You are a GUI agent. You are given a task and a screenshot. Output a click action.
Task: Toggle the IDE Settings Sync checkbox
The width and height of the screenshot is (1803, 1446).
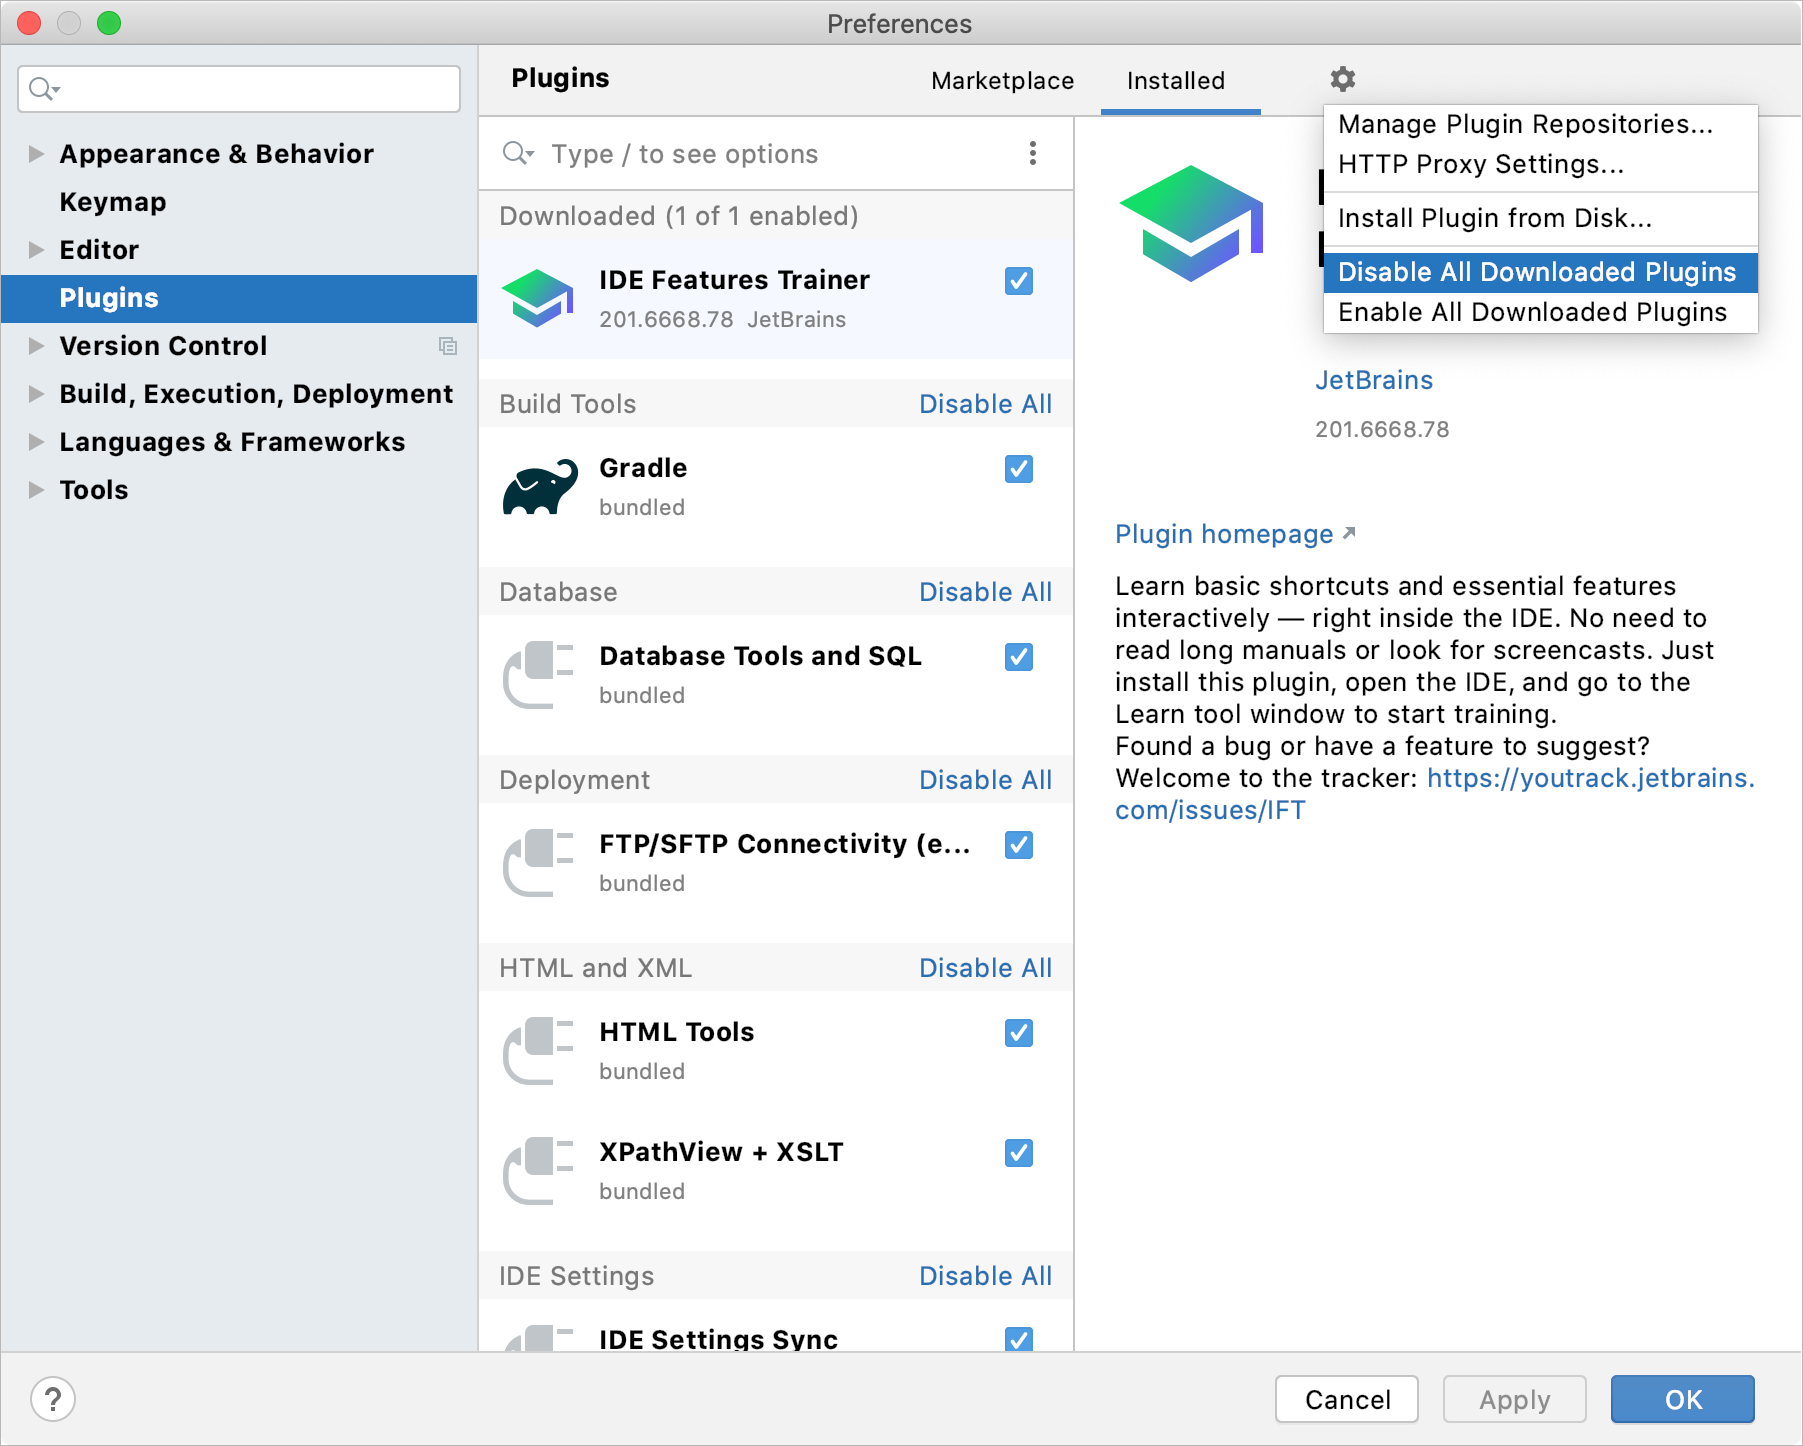point(1019,1339)
